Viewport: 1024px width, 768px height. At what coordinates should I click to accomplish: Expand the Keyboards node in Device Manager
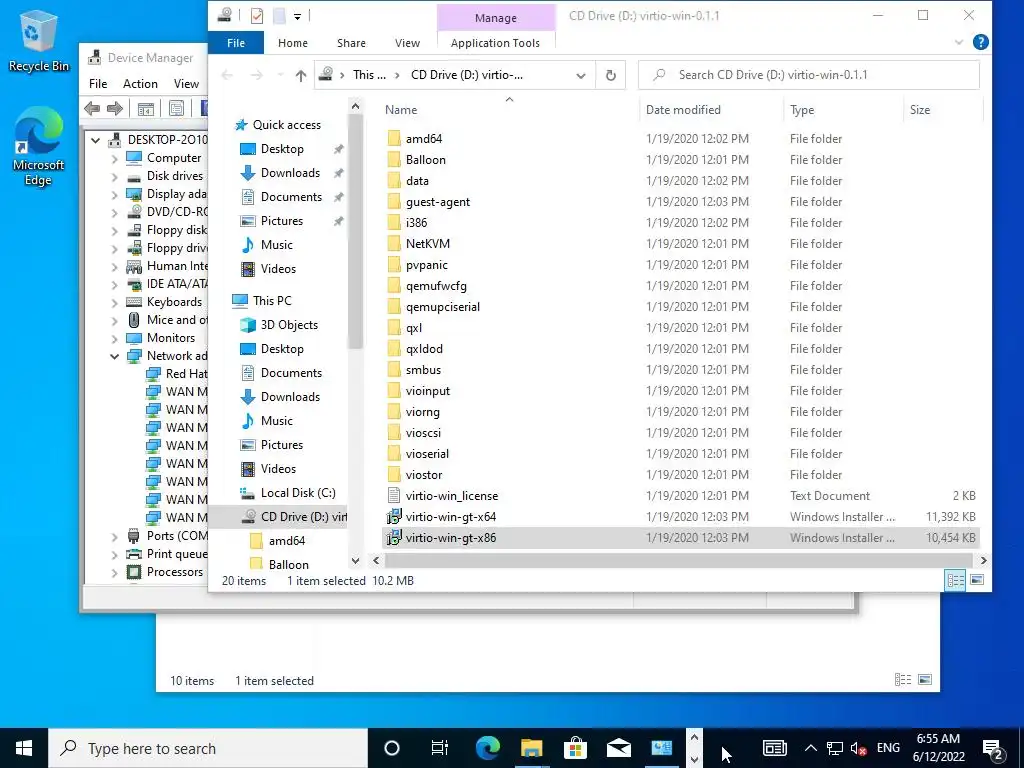point(115,302)
